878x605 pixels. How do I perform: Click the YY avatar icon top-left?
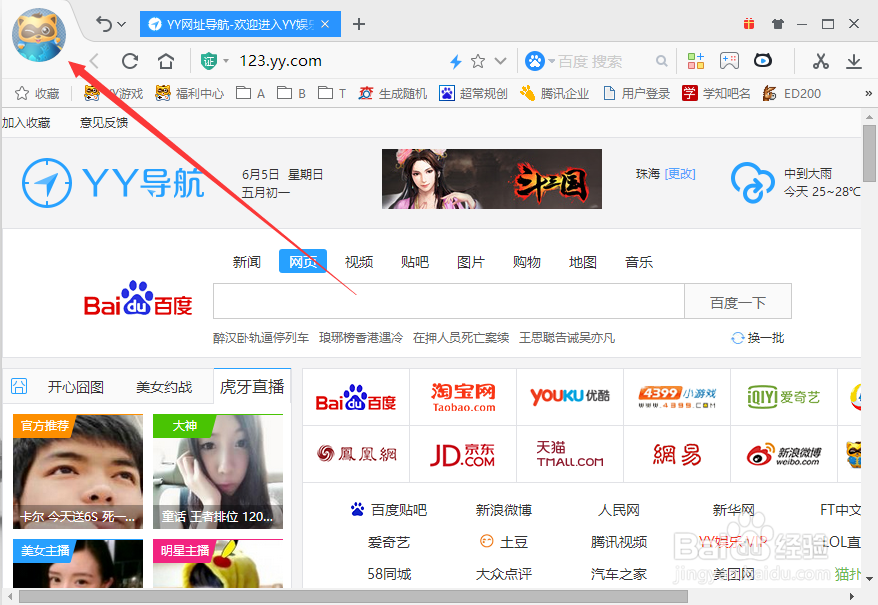38,34
